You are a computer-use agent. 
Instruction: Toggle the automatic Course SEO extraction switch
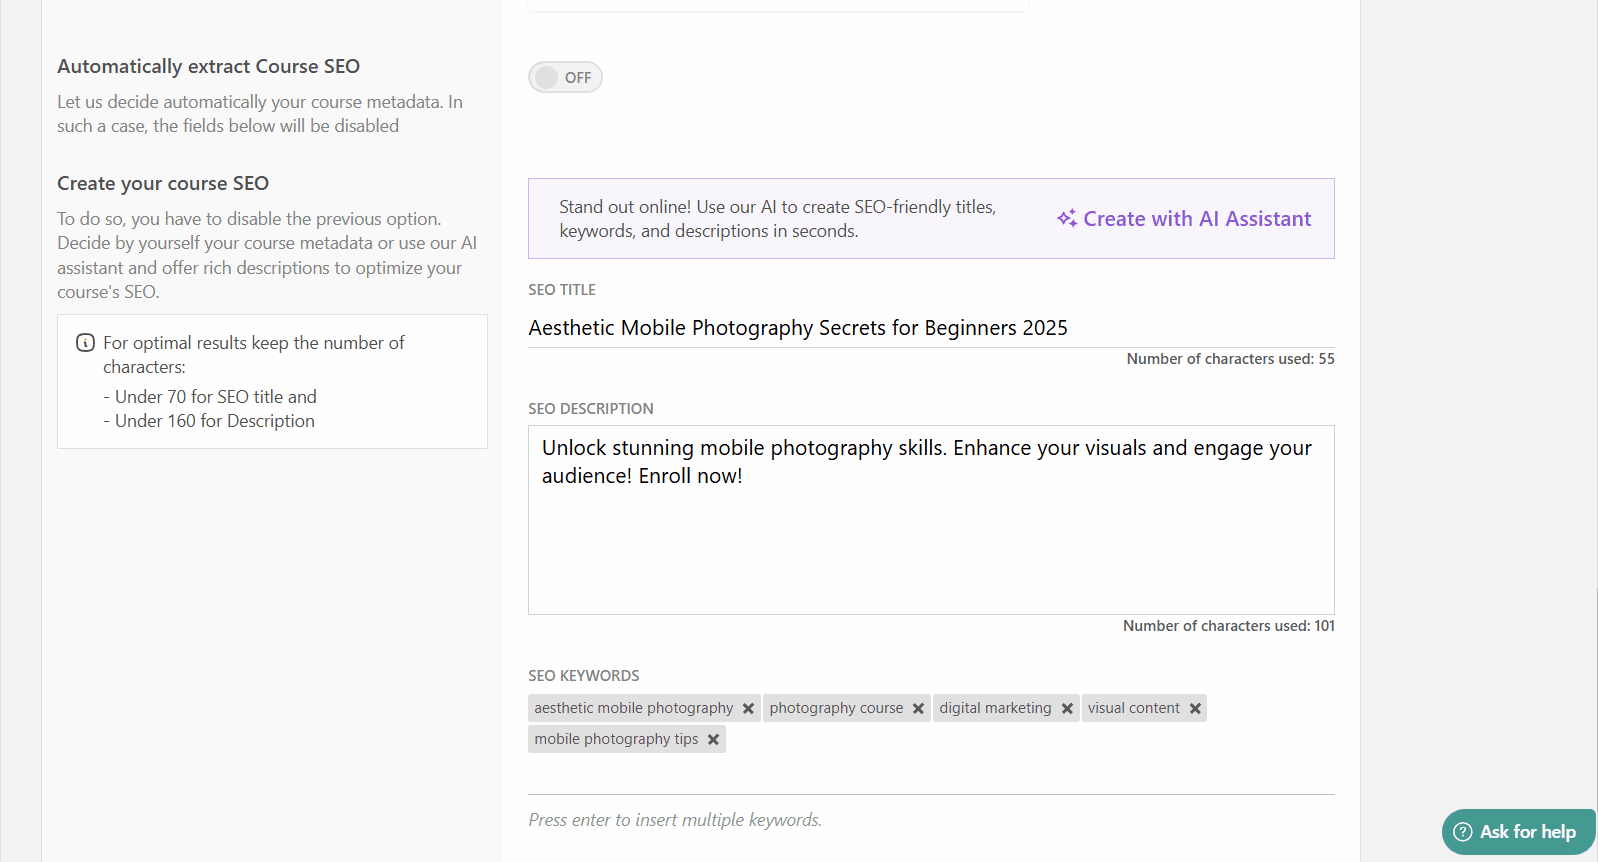[x=565, y=77]
